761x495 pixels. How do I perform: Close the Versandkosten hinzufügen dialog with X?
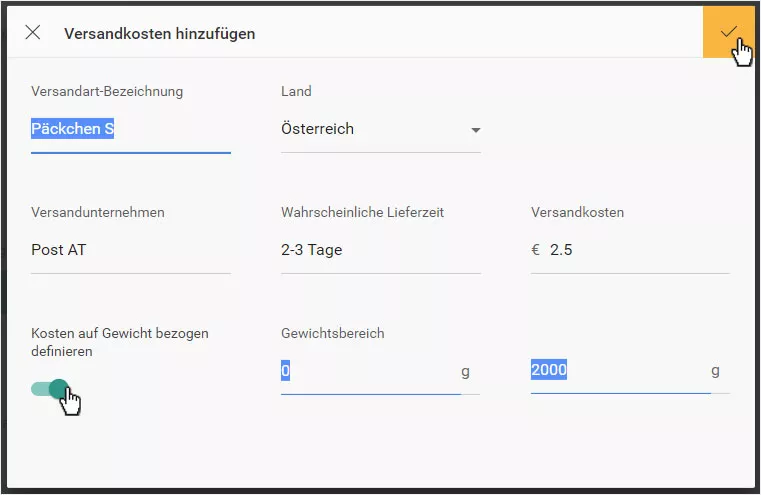pos(33,33)
